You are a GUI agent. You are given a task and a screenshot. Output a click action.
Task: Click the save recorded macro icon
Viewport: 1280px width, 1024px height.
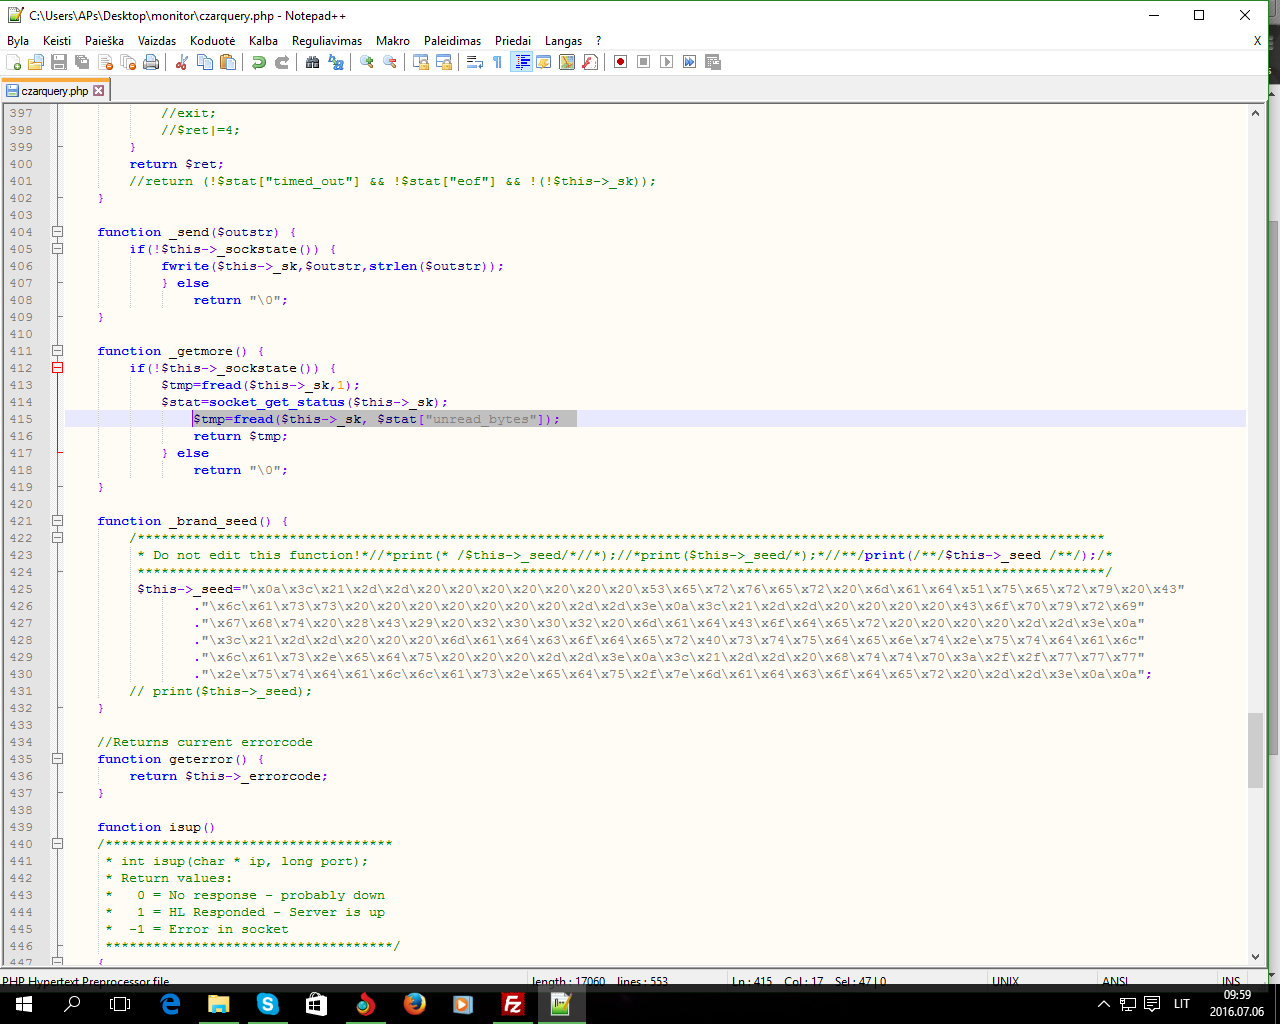point(713,62)
